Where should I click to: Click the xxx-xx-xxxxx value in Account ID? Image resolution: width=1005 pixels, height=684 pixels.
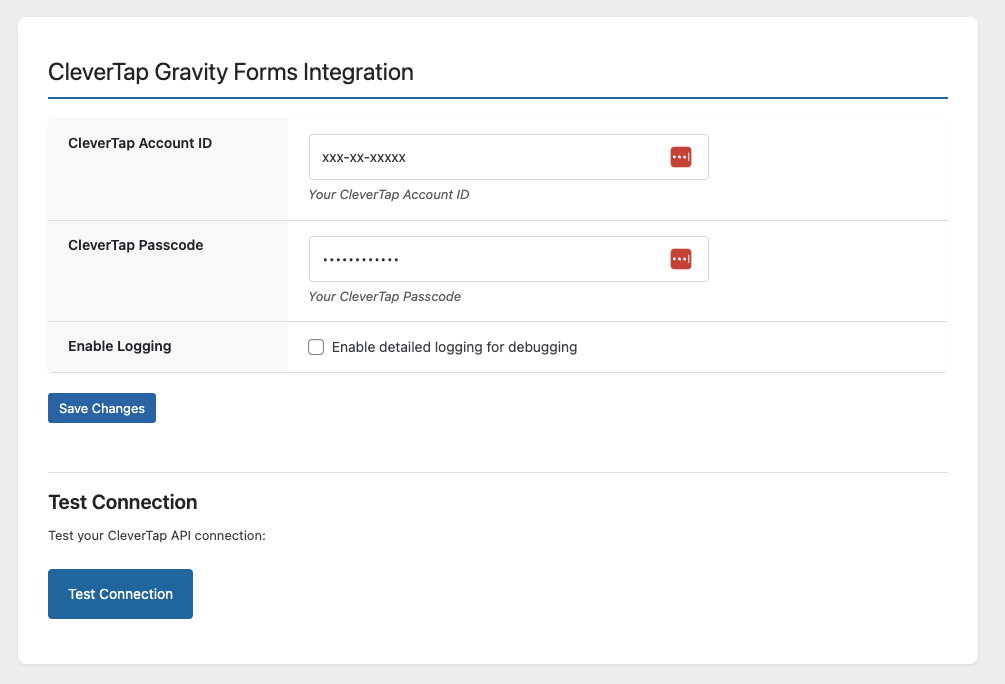(363, 158)
